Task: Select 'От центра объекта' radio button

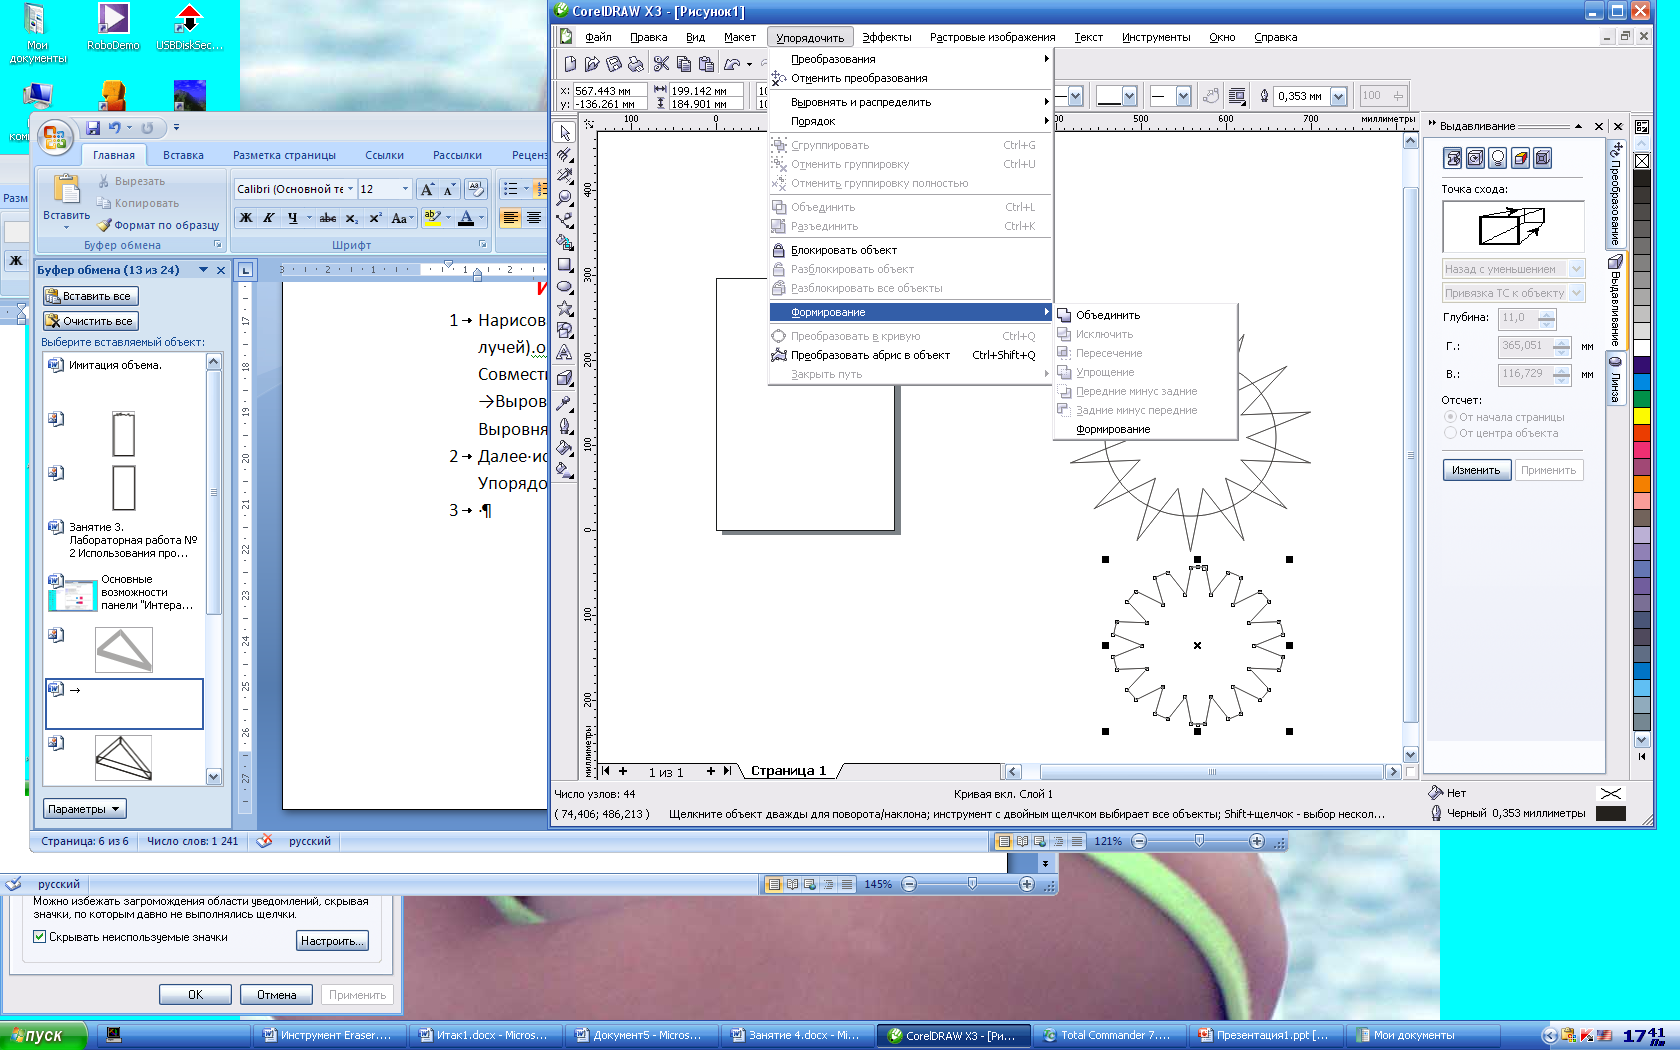Action: click(1450, 433)
